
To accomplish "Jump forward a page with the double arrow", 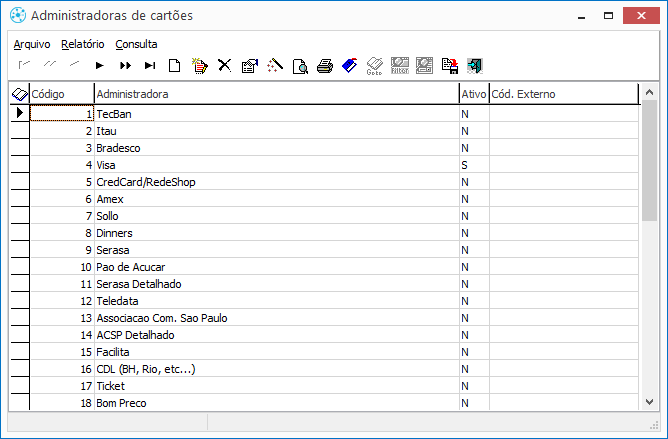I will 125,65.
